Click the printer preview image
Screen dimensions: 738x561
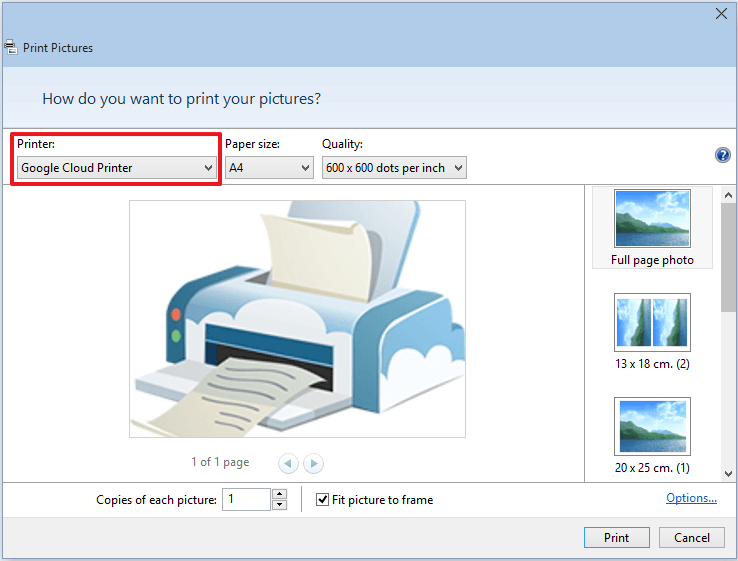(297, 318)
